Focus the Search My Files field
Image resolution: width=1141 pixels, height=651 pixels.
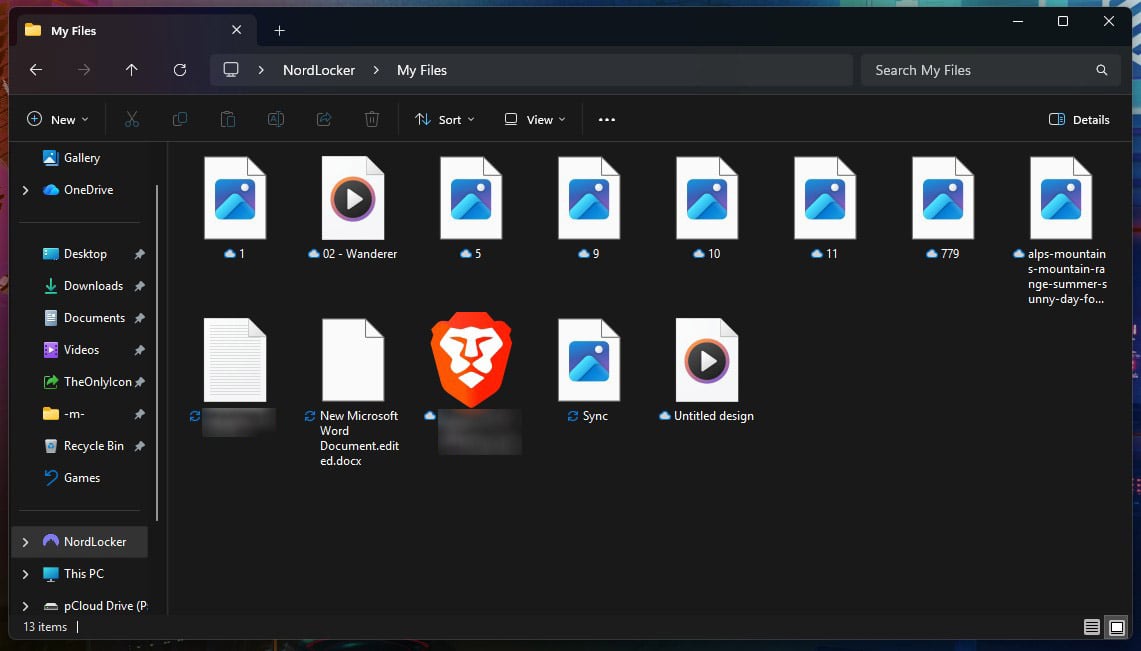[990, 70]
